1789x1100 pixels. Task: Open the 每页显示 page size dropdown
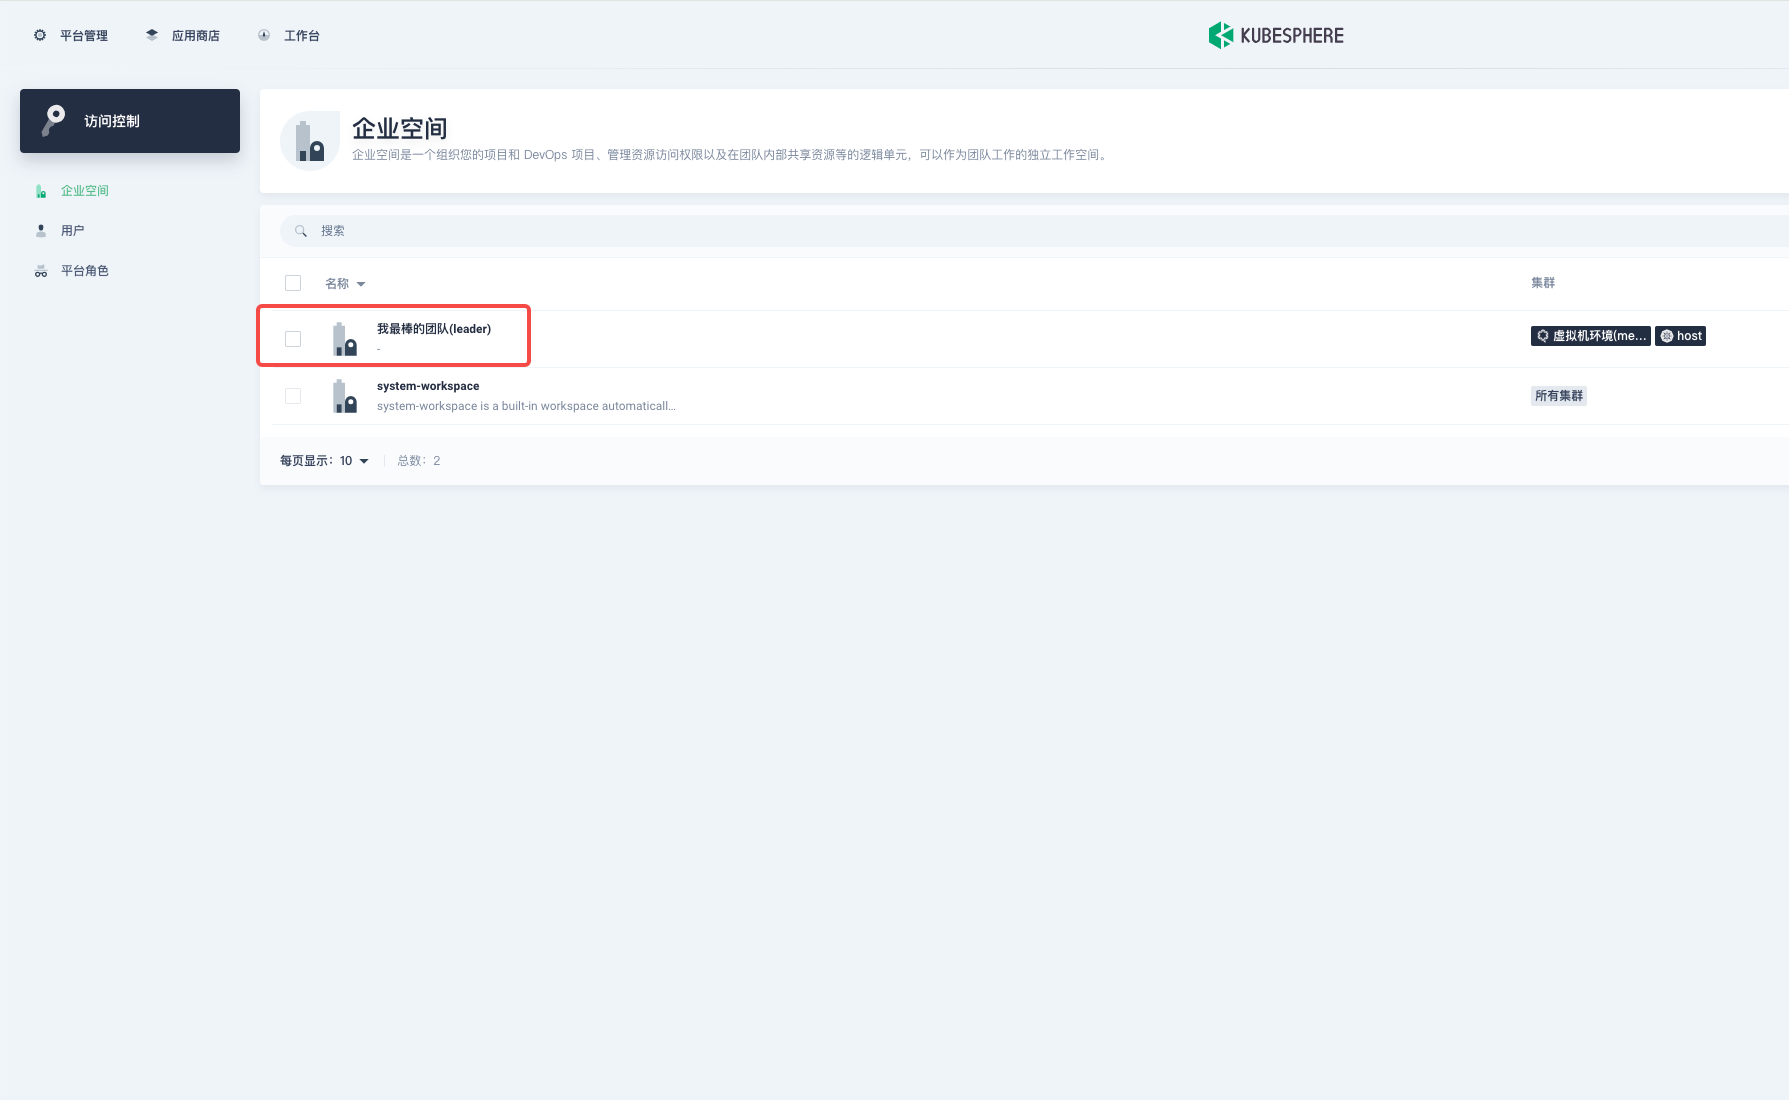tap(354, 461)
